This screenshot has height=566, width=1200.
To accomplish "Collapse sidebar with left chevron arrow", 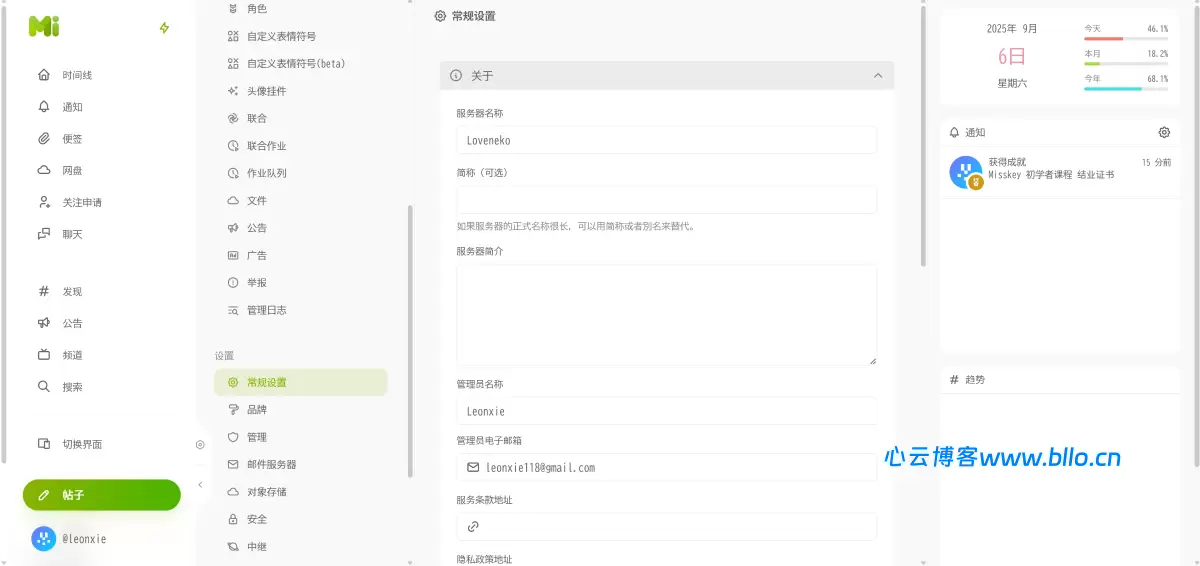I will click(x=200, y=485).
